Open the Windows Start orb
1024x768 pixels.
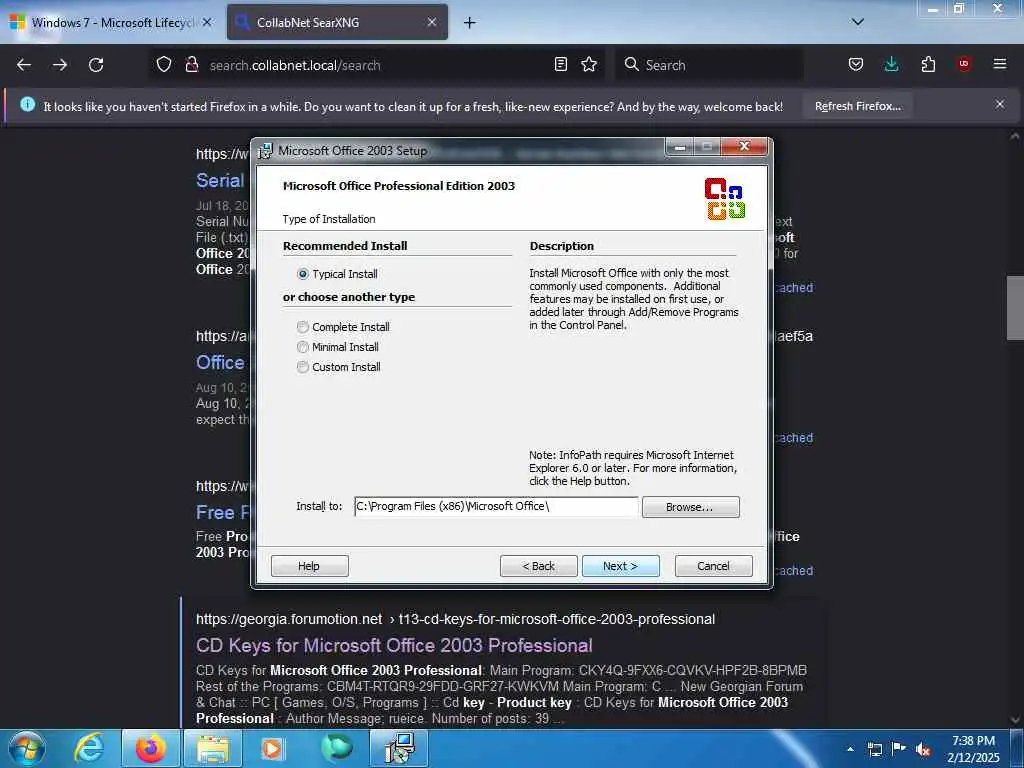(x=27, y=748)
